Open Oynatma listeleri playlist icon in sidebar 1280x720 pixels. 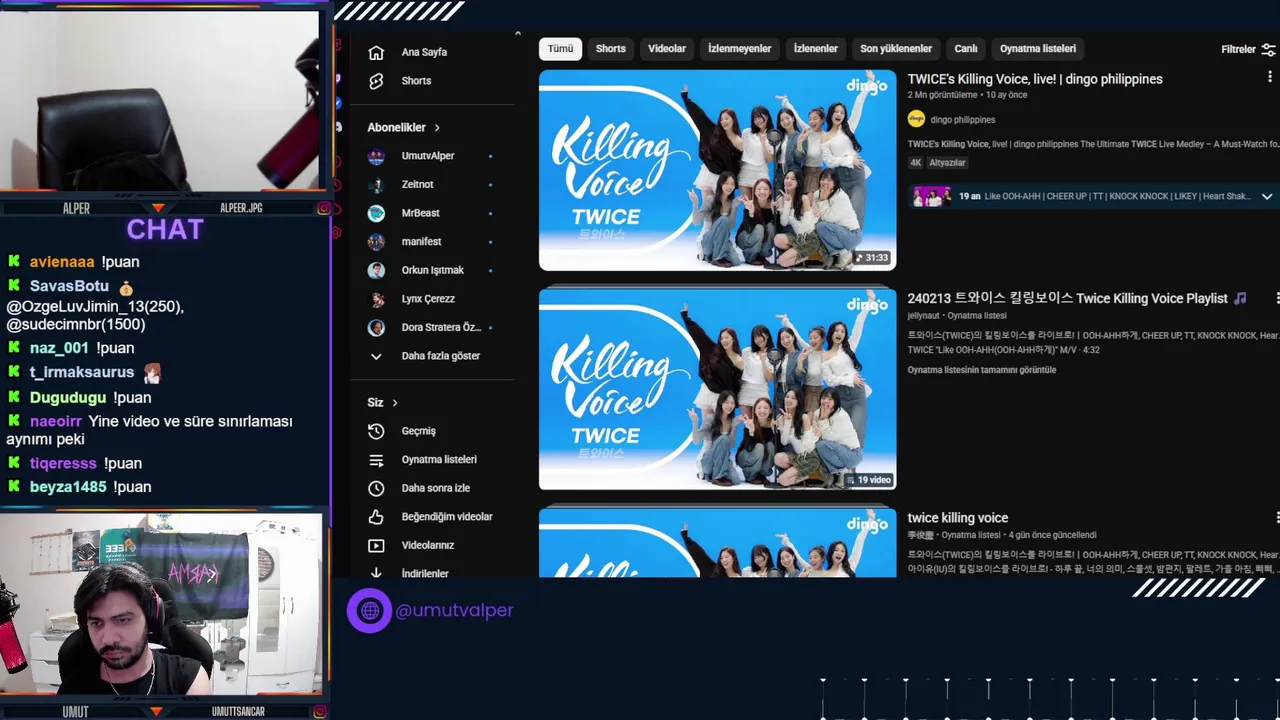coord(376,460)
